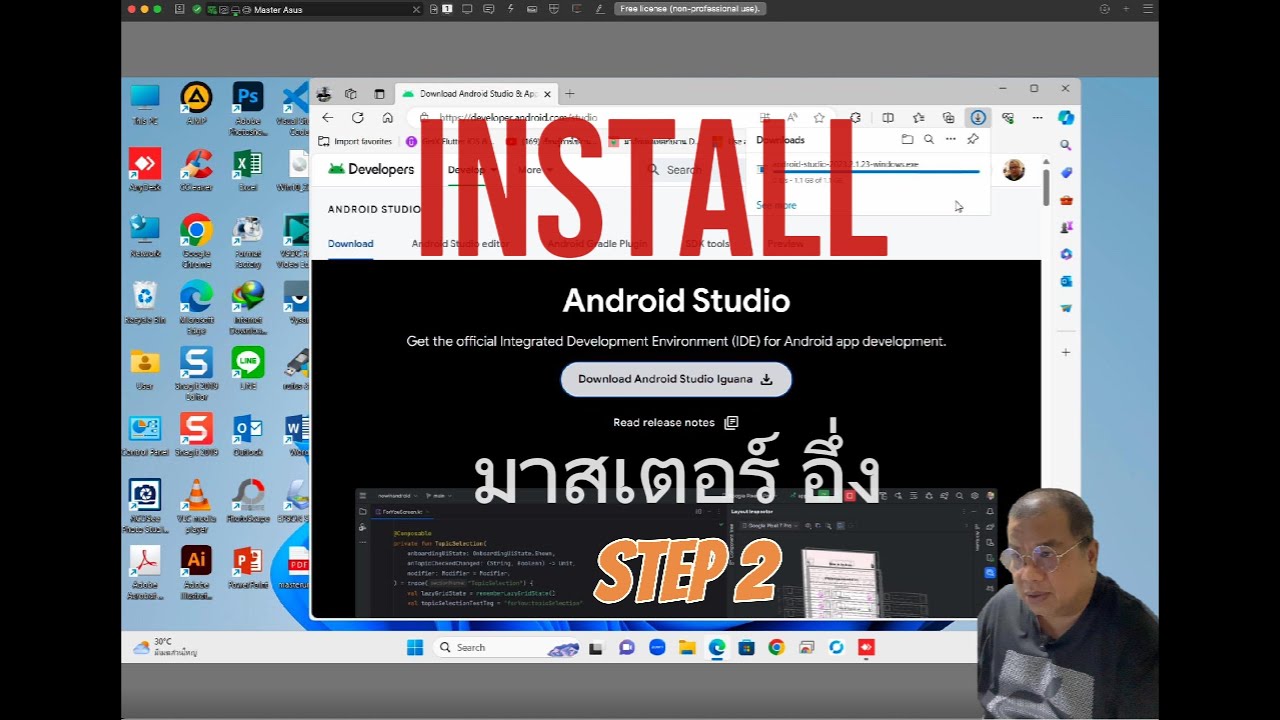This screenshot has width=1280, height=720.
Task: Open Edge extensions puzzle icon
Action: (856, 117)
